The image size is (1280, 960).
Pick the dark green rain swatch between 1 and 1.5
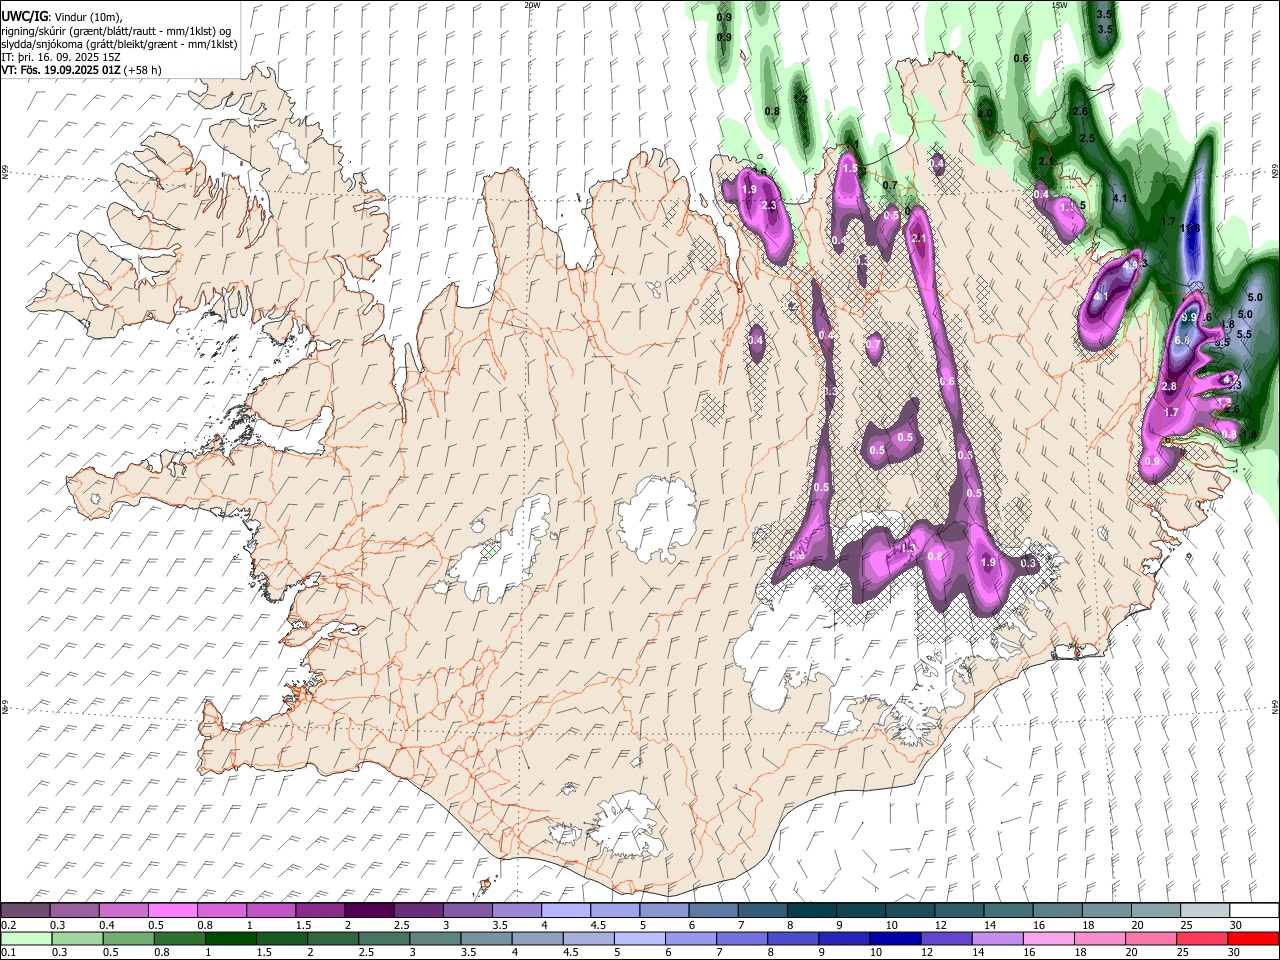point(231,939)
